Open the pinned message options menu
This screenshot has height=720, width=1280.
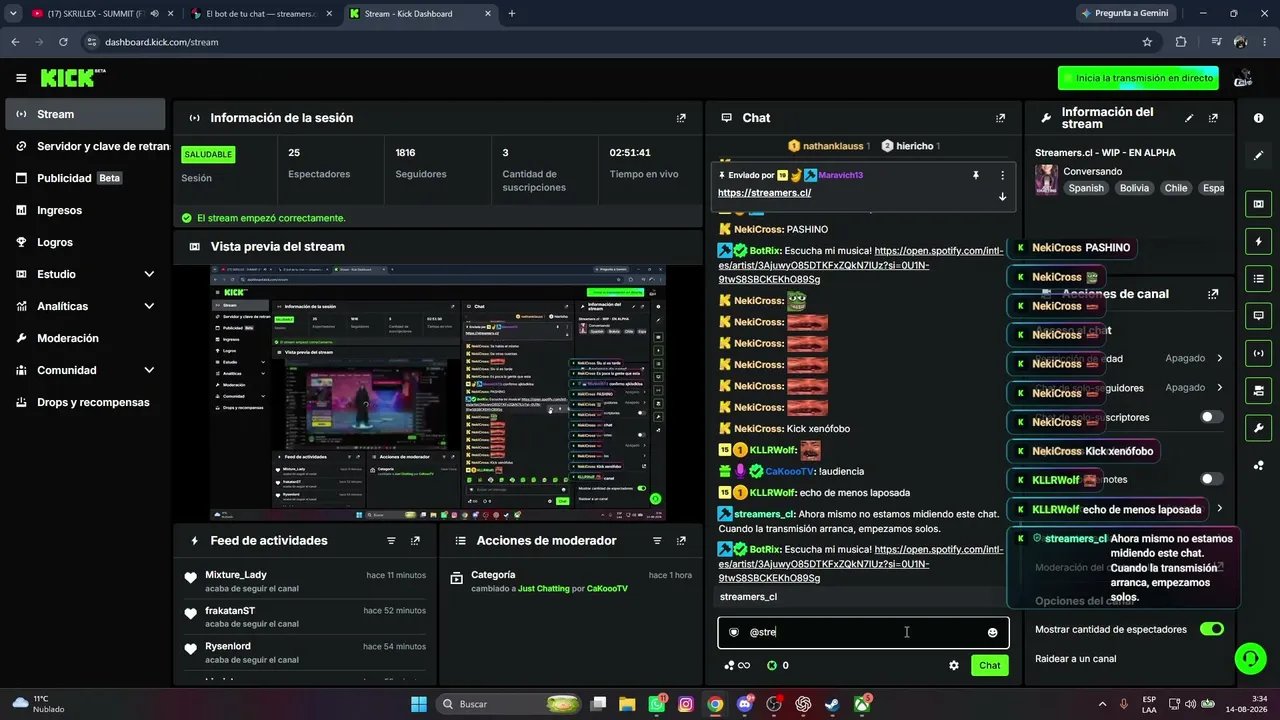click(x=1002, y=175)
